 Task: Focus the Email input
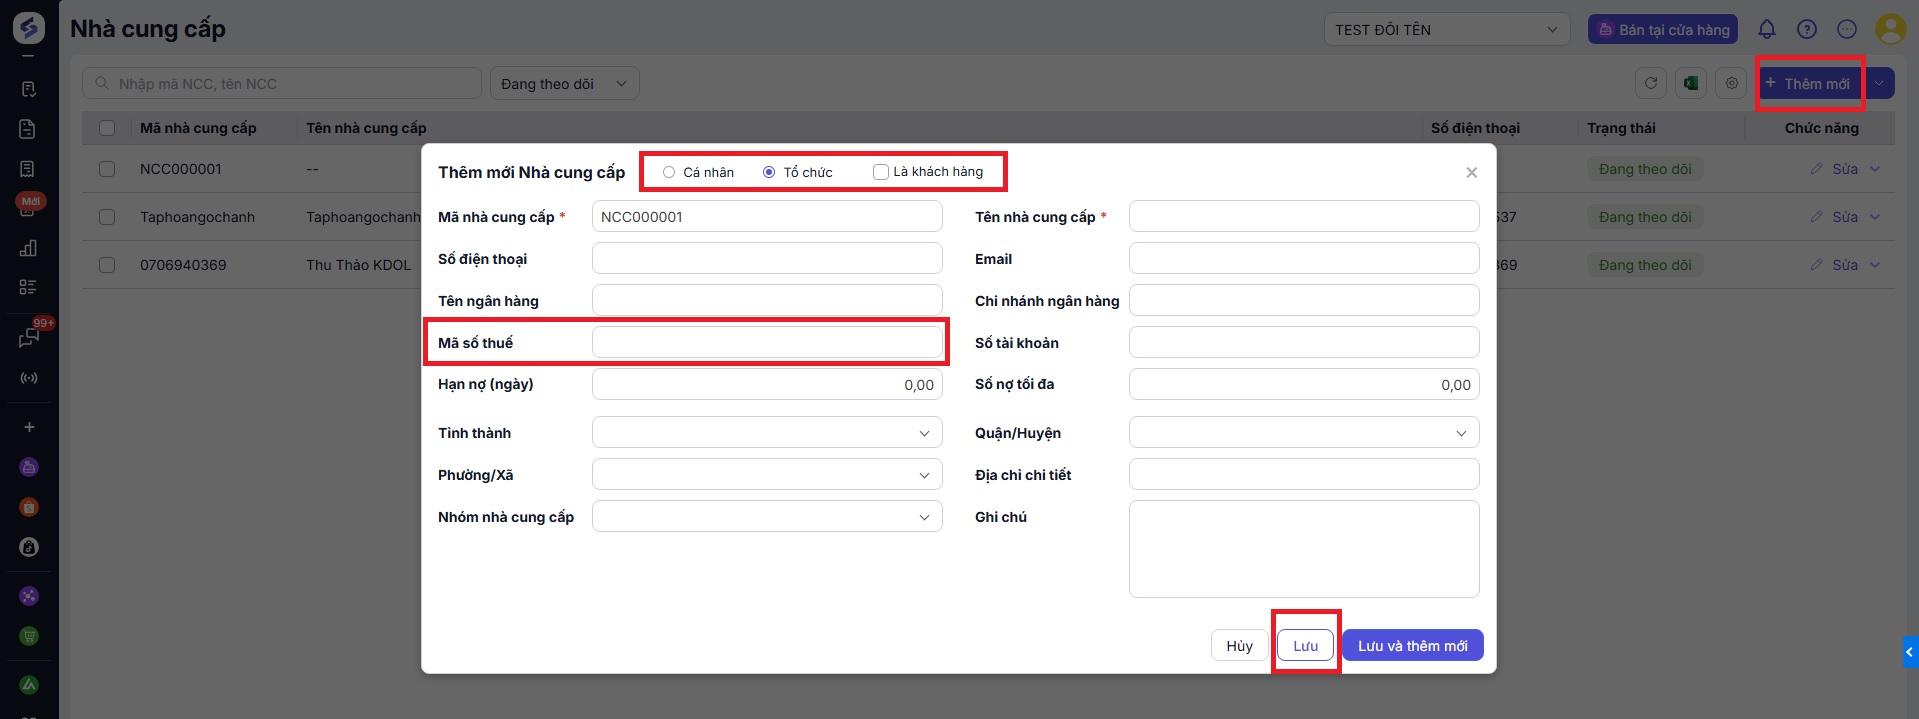(x=1304, y=258)
